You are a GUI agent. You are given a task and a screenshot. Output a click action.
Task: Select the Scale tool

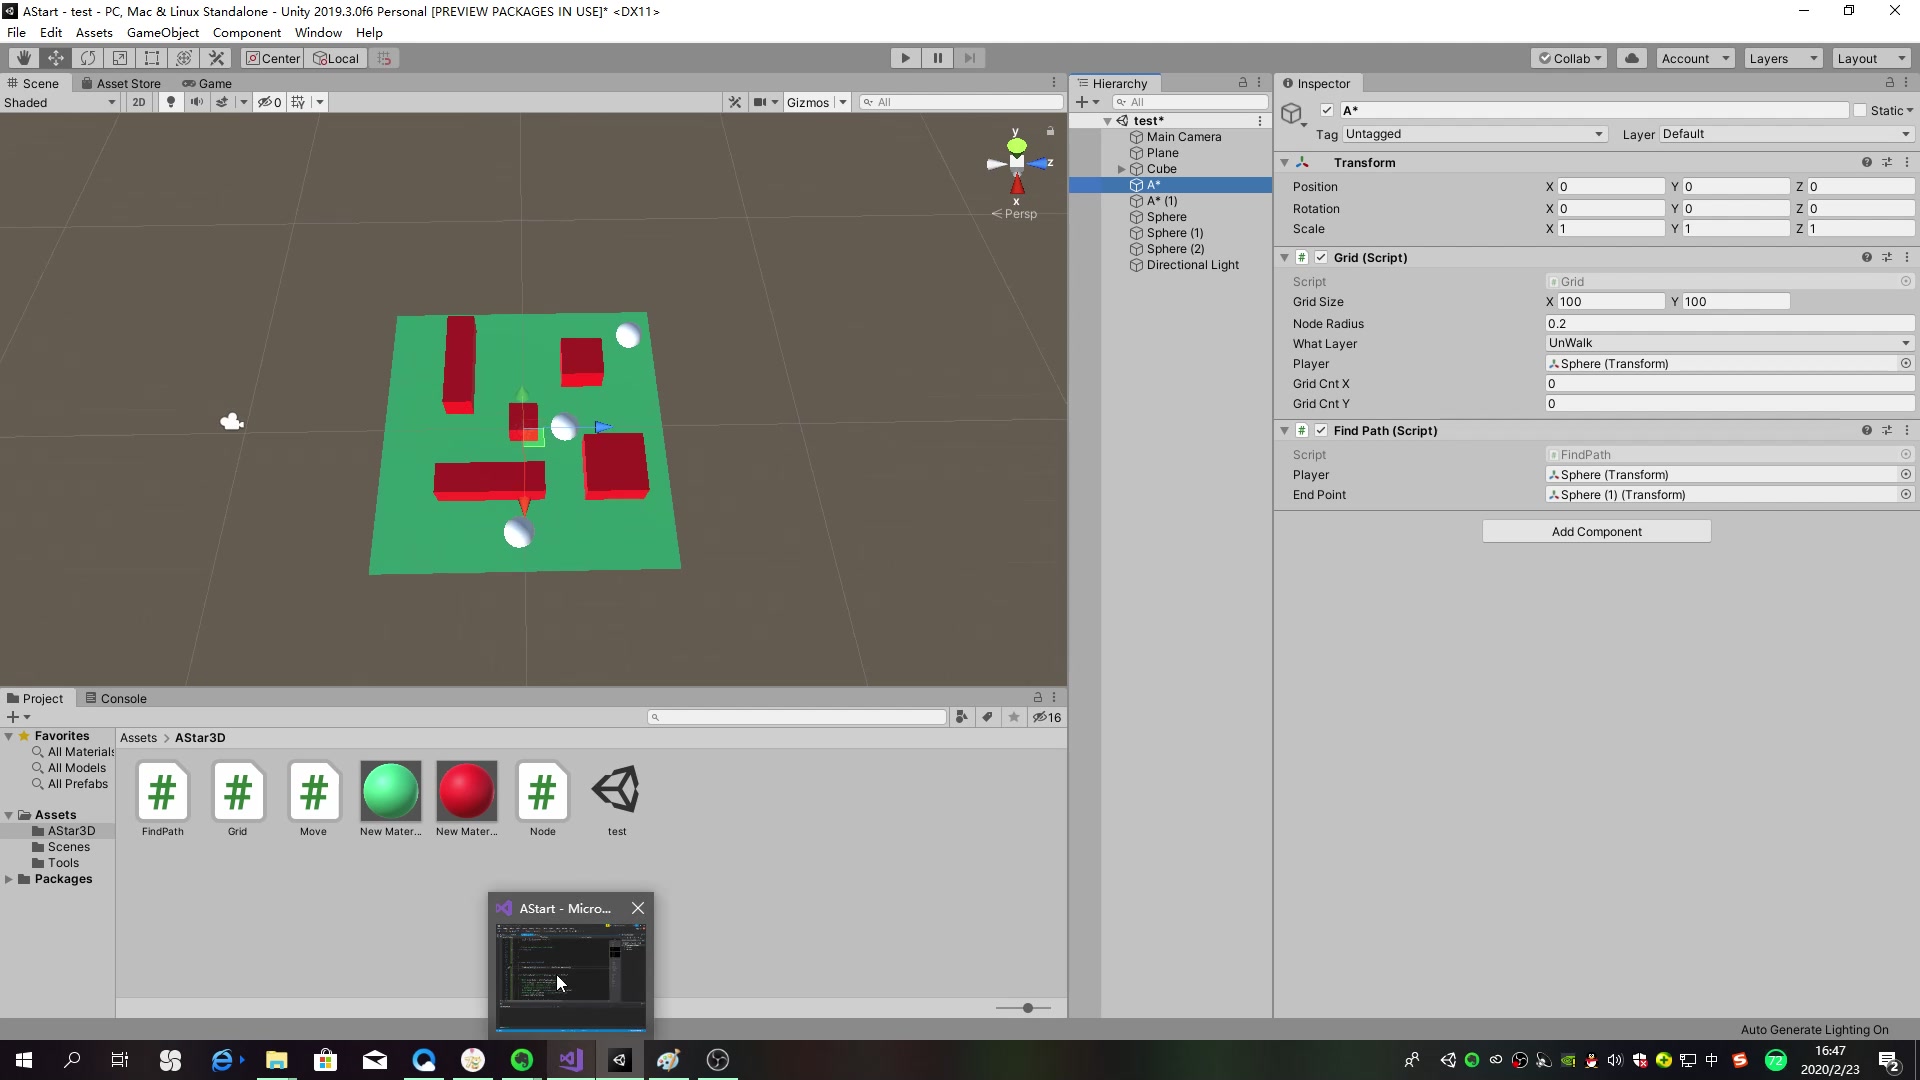[120, 57]
